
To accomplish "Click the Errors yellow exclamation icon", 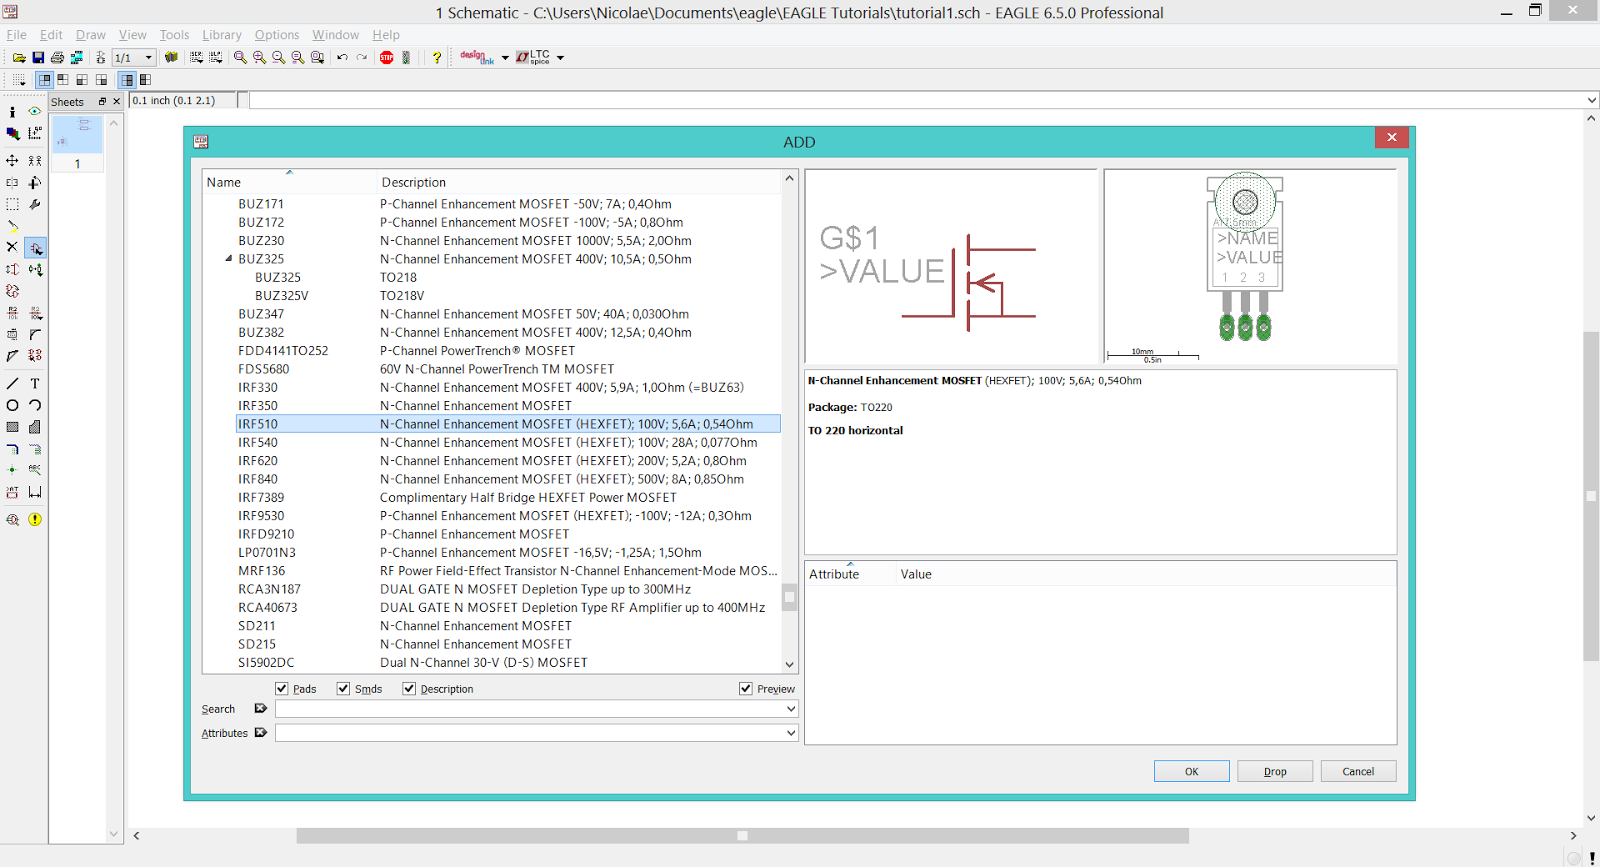I will pyautogui.click(x=35, y=520).
